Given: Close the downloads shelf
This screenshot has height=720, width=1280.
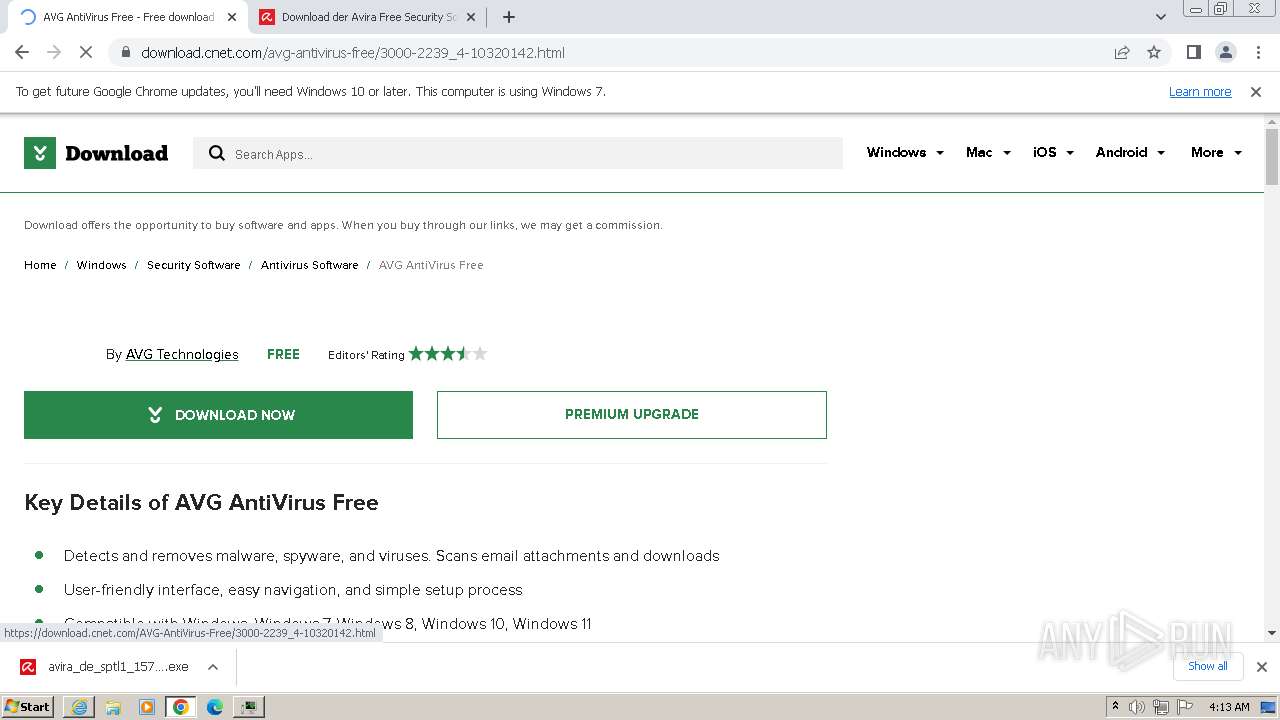Looking at the screenshot, I should [1262, 667].
